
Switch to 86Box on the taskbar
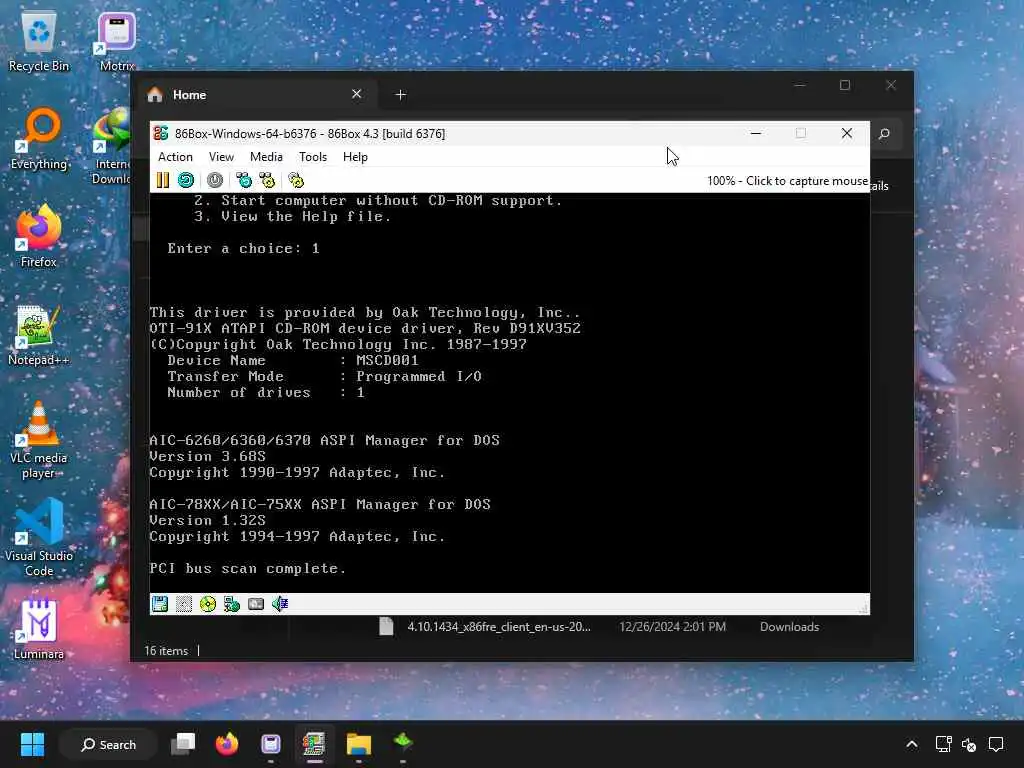(x=314, y=744)
